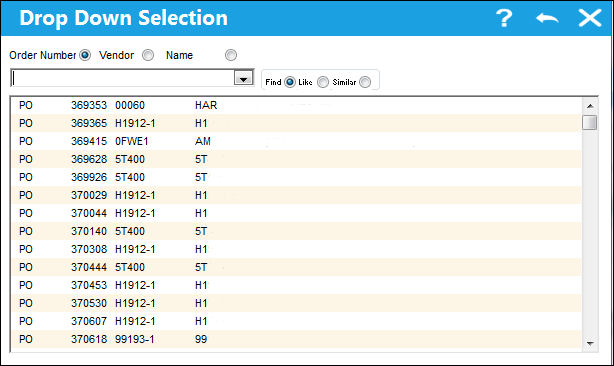Screen dimensions: 614x366
Task: Click vendor code 0FWE1
Action: 132,141
